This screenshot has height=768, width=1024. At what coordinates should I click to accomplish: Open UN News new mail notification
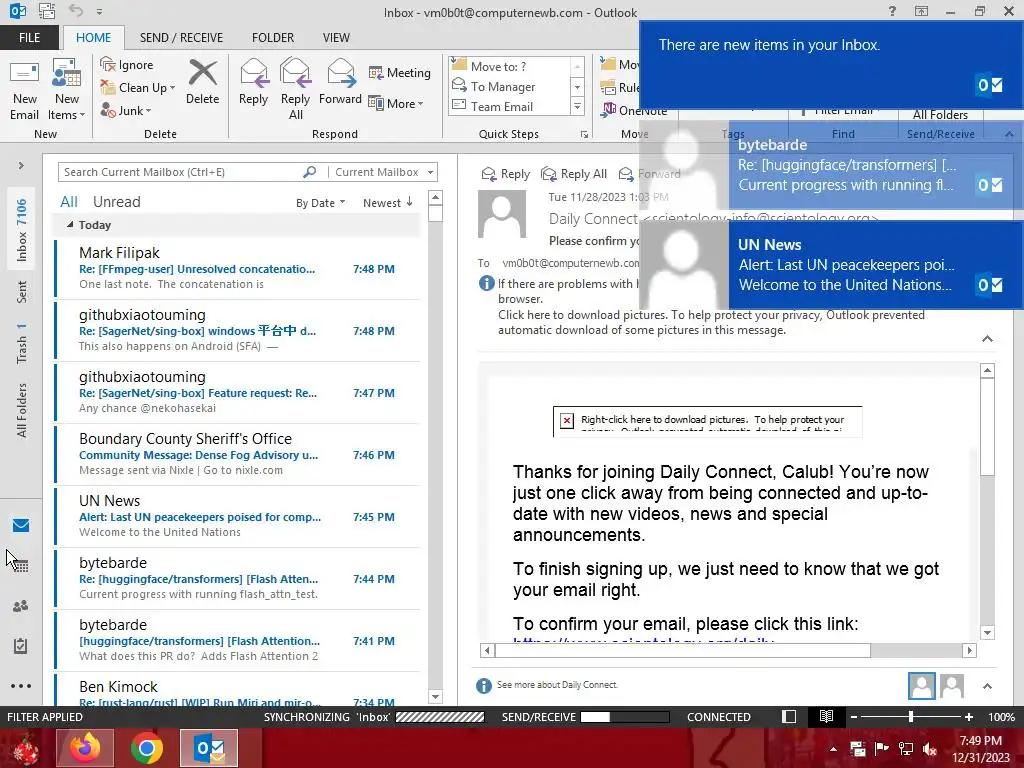click(831, 264)
